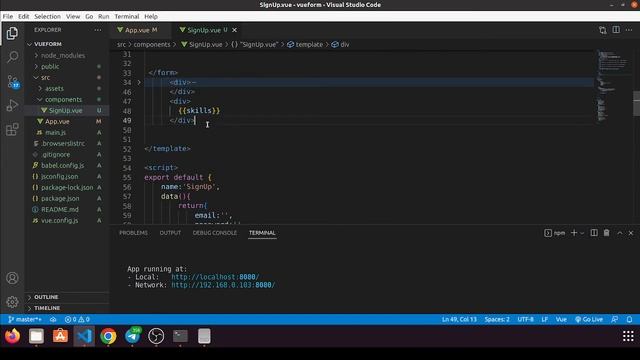Click the synchronize changes cloud icon
This screenshot has height=360, width=640.
pyautogui.click(x=53, y=319)
